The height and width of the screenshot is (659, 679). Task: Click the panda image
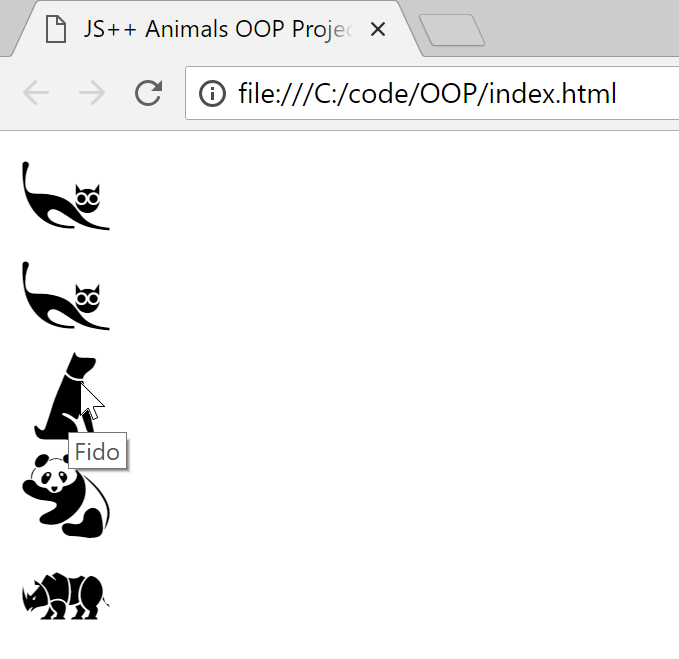click(66, 496)
